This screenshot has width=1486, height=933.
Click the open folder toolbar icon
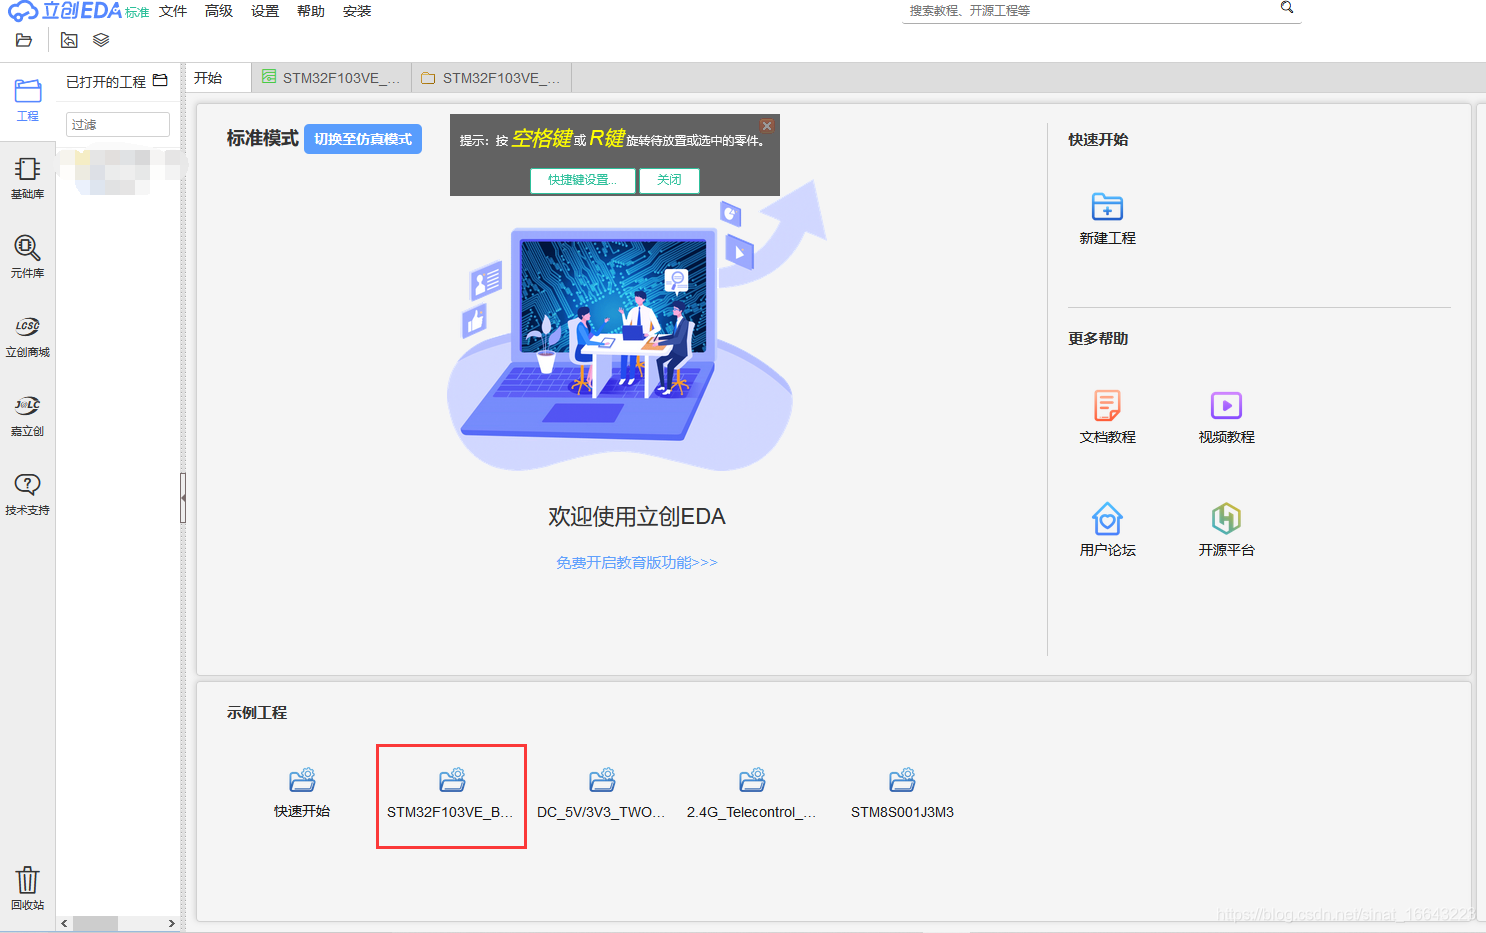(x=24, y=40)
